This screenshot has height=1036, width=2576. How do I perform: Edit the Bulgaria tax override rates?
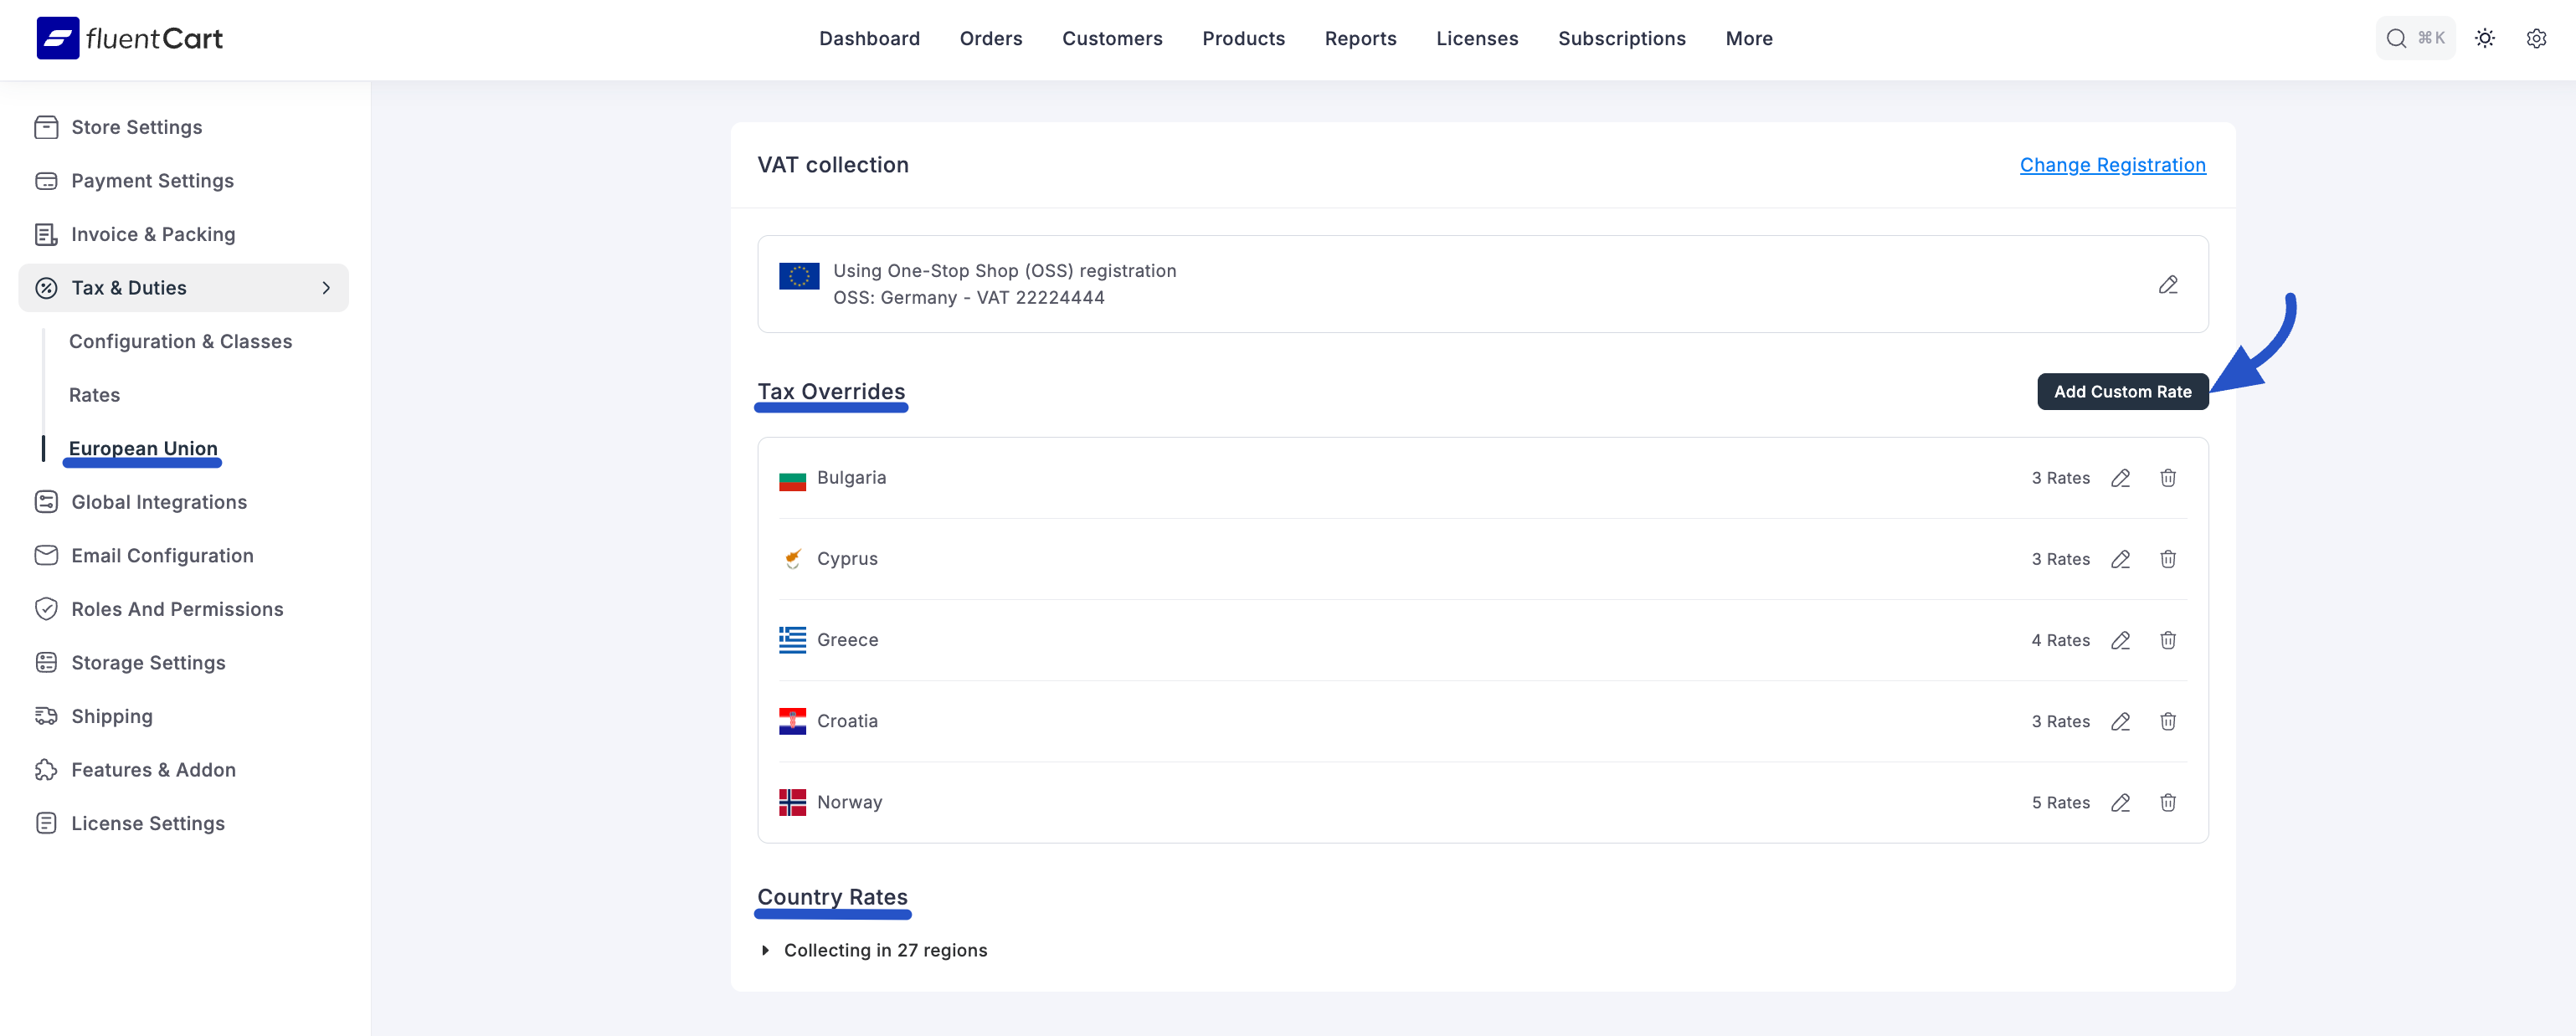2120,478
